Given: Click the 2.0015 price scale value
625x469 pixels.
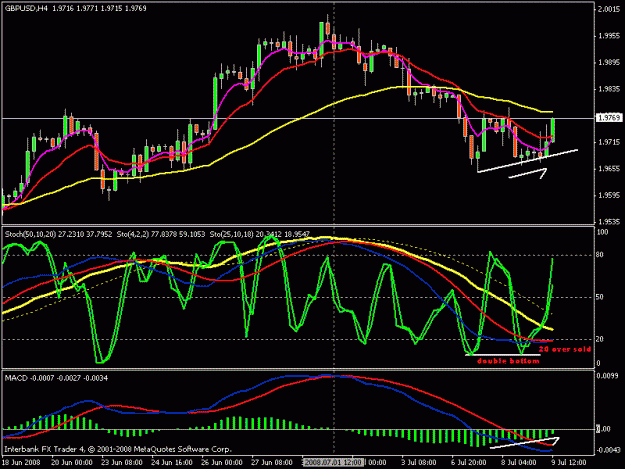Looking at the screenshot, I should point(609,9).
